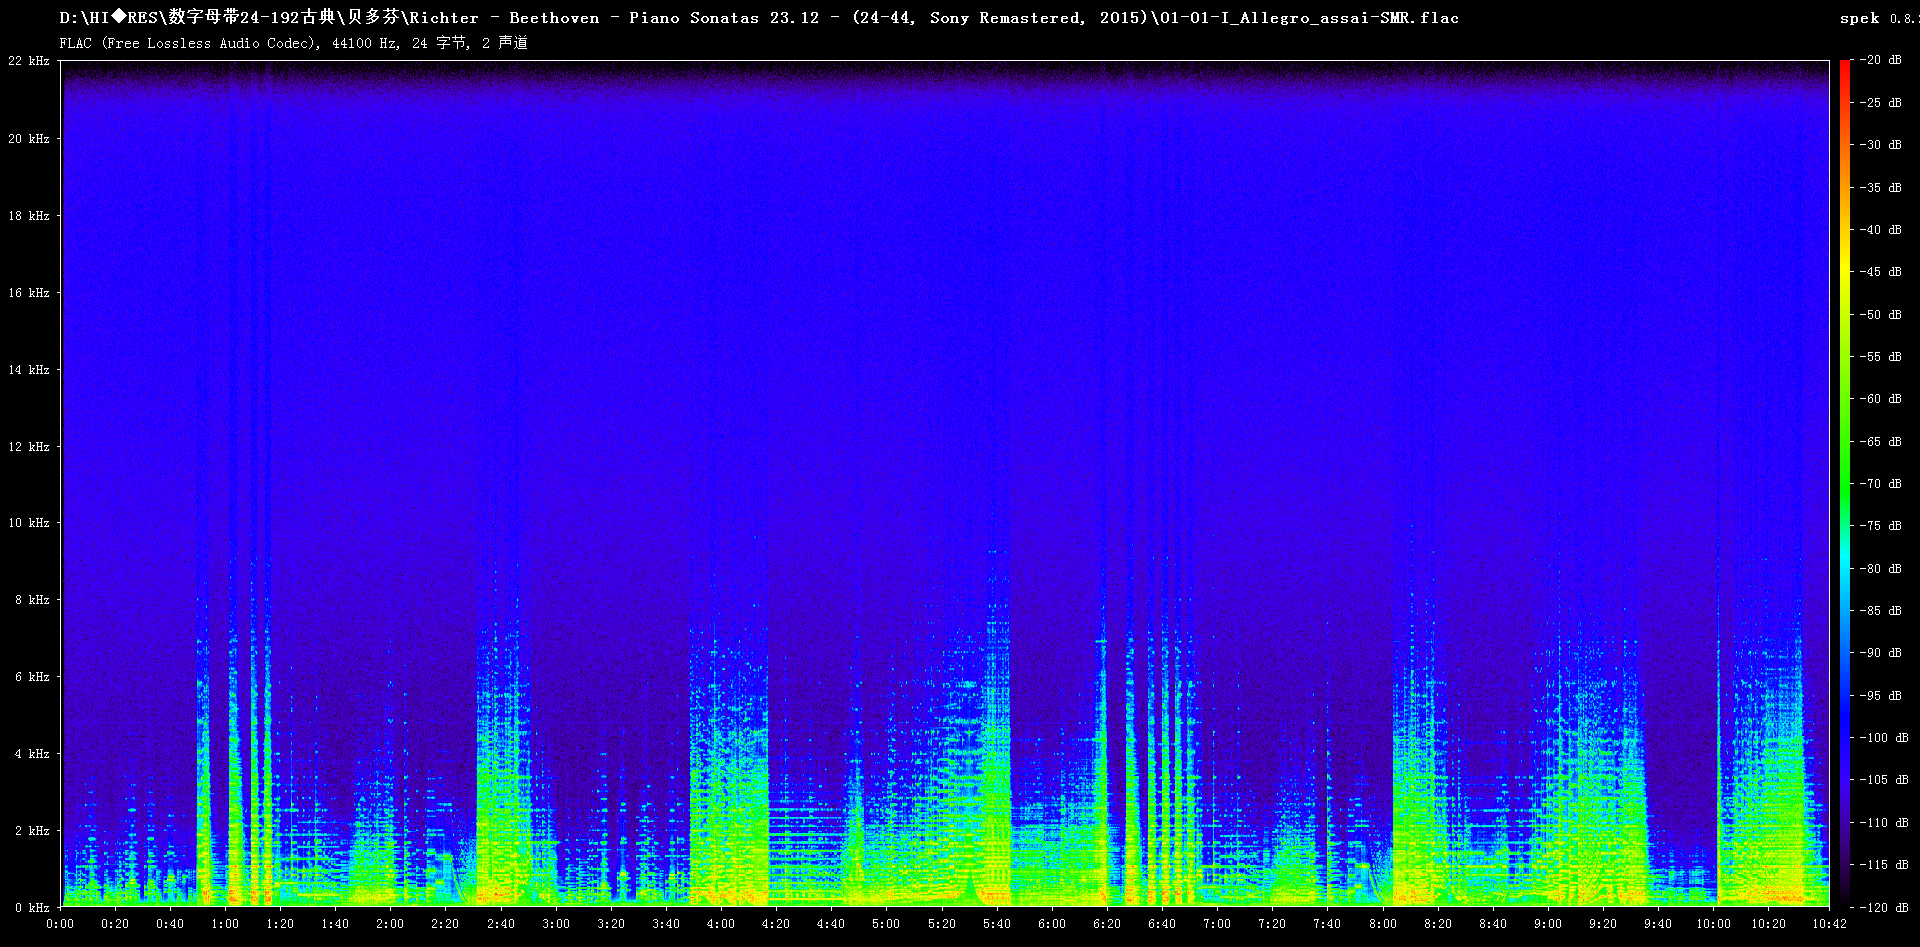The image size is (1920, 947).
Task: Click the 10:42 end time label
Action: (x=1829, y=924)
